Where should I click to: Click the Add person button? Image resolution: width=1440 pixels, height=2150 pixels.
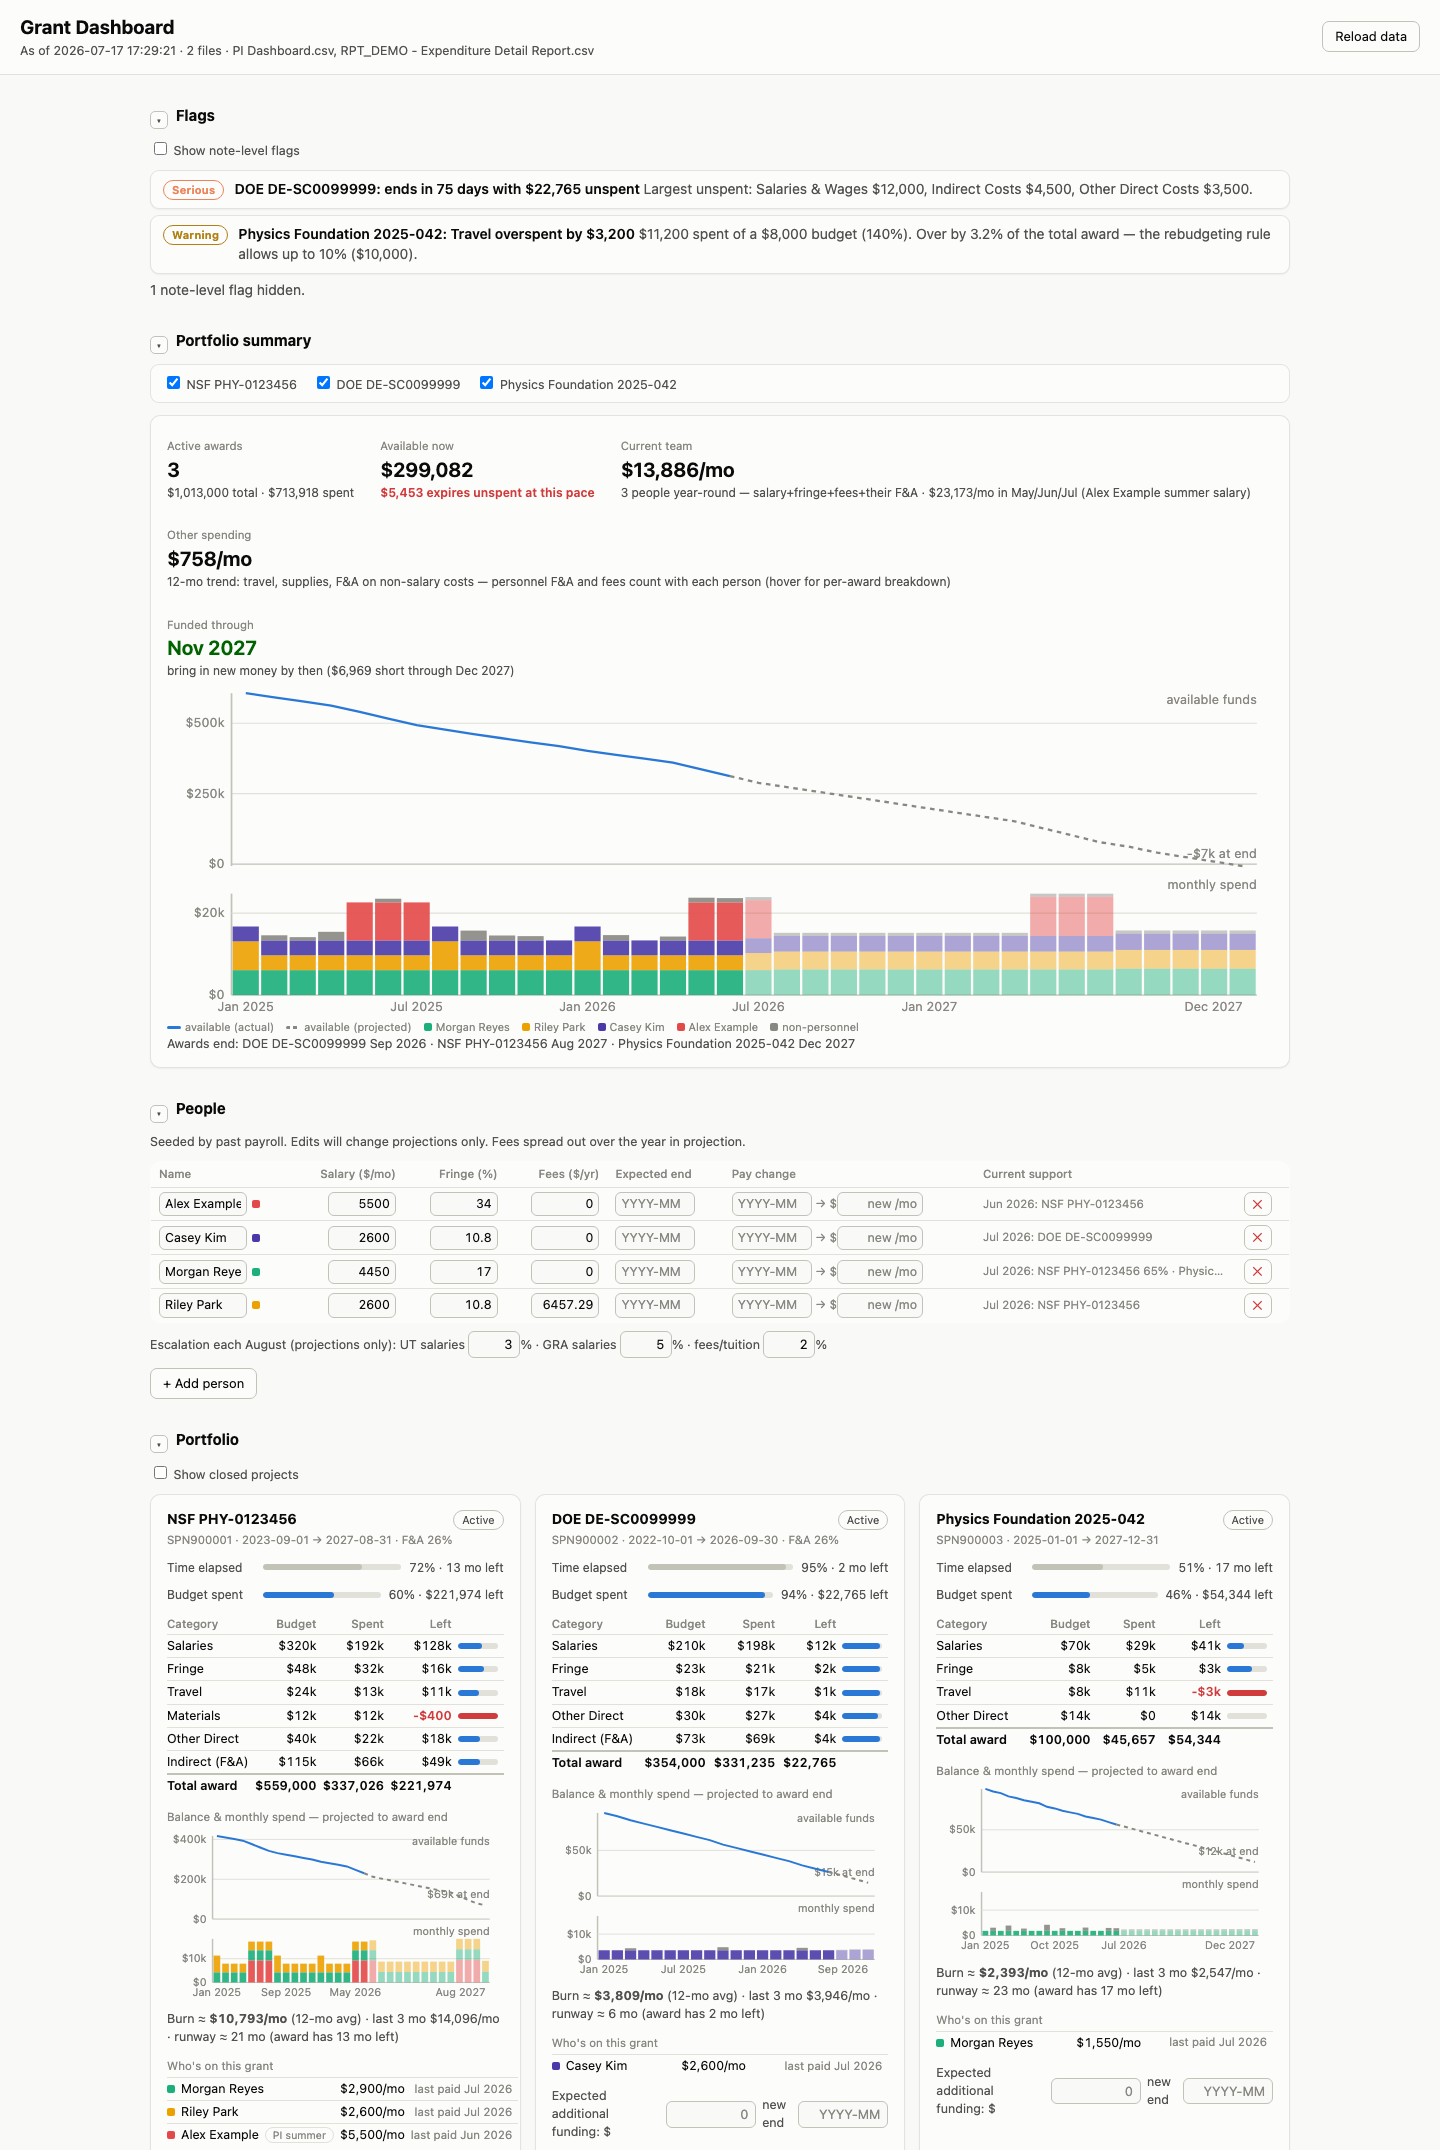203,1384
